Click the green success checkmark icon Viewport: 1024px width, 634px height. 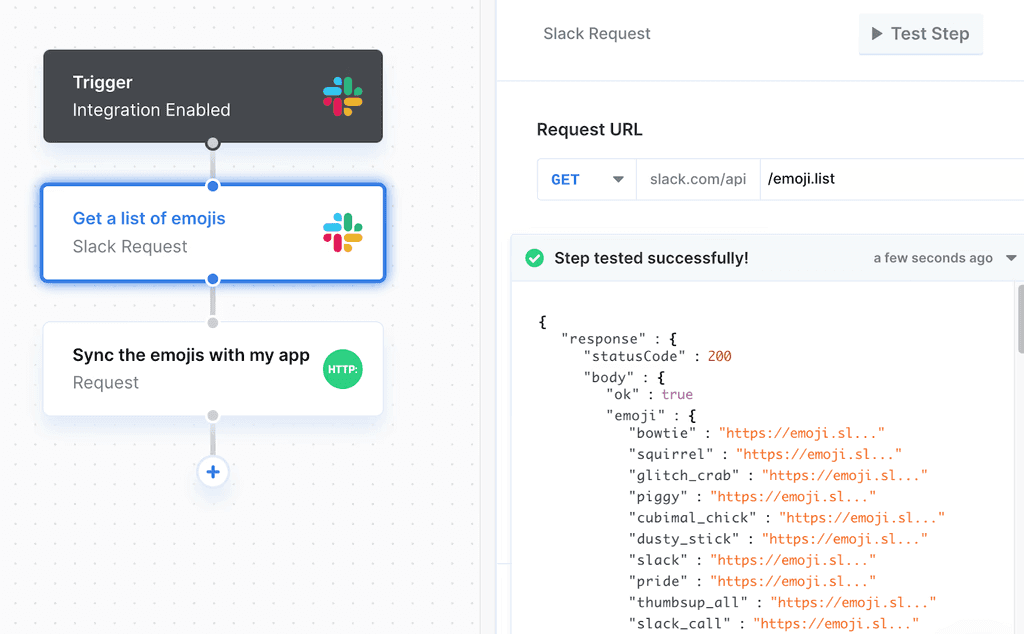click(535, 258)
